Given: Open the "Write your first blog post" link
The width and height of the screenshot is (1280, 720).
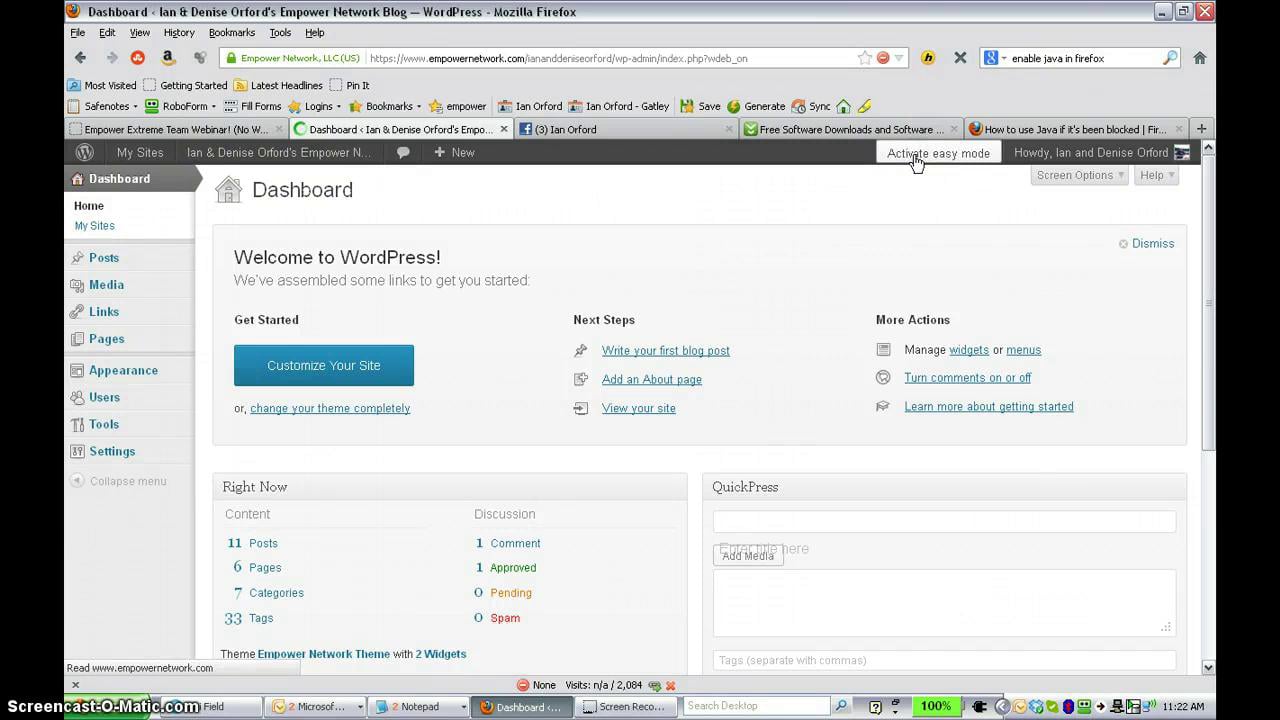Looking at the screenshot, I should tap(666, 351).
